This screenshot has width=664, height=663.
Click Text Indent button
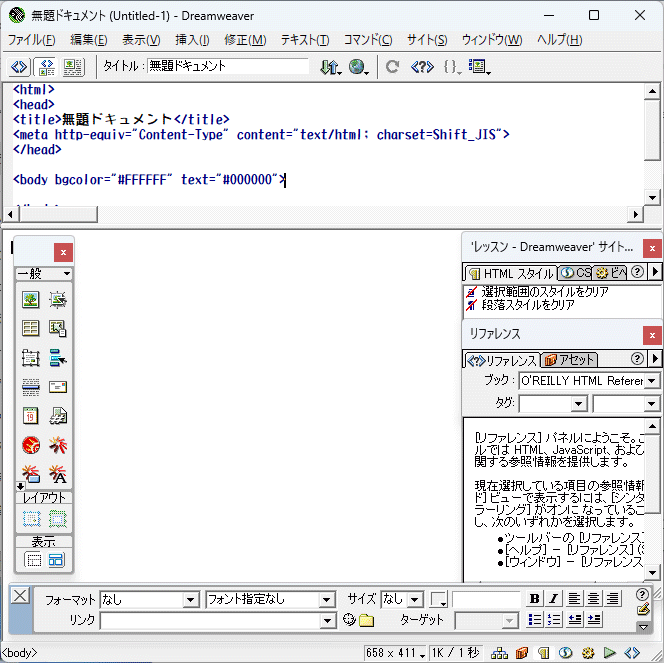pyautogui.click(x=594, y=620)
